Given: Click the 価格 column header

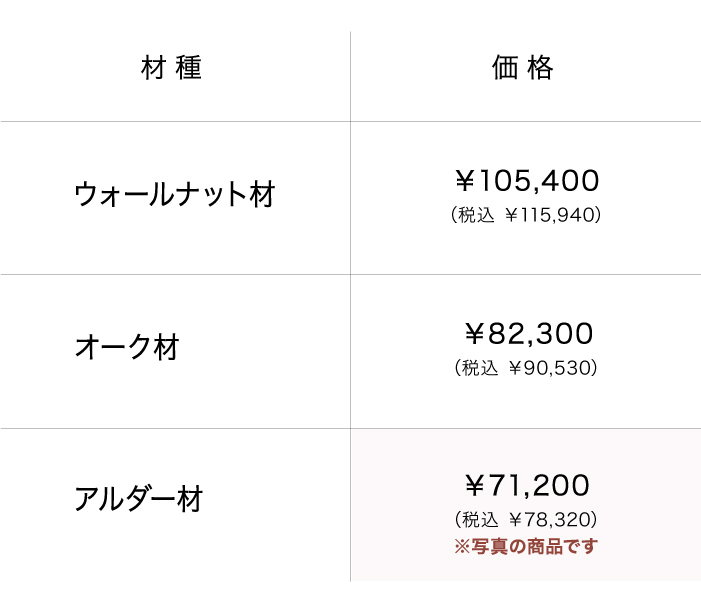Looking at the screenshot, I should click(x=523, y=68).
